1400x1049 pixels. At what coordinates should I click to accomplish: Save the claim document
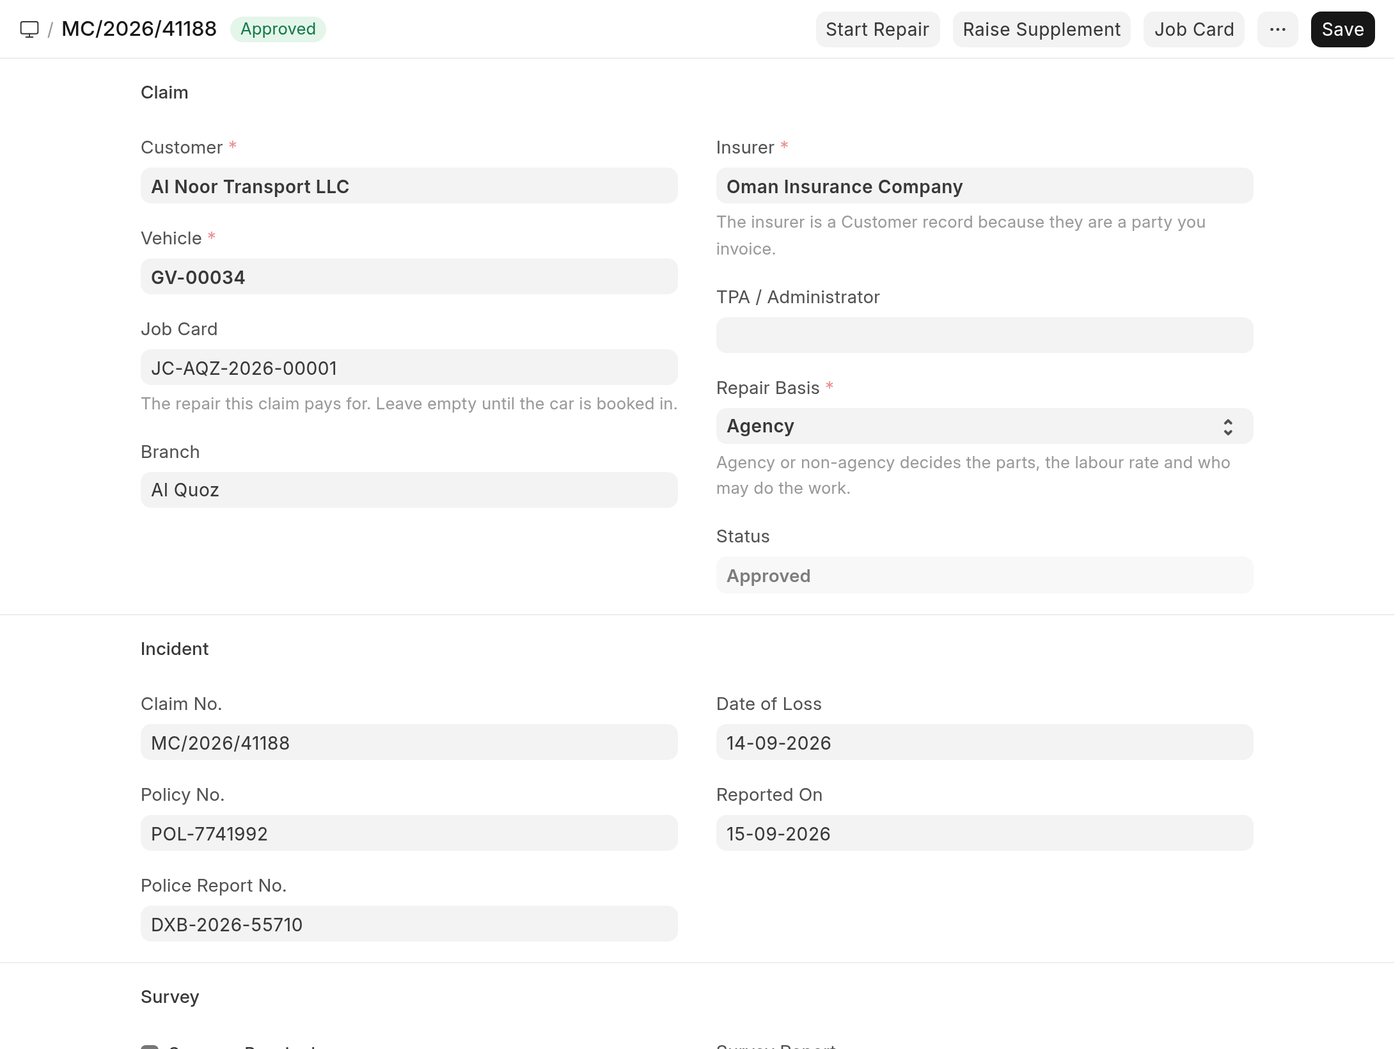1342,29
